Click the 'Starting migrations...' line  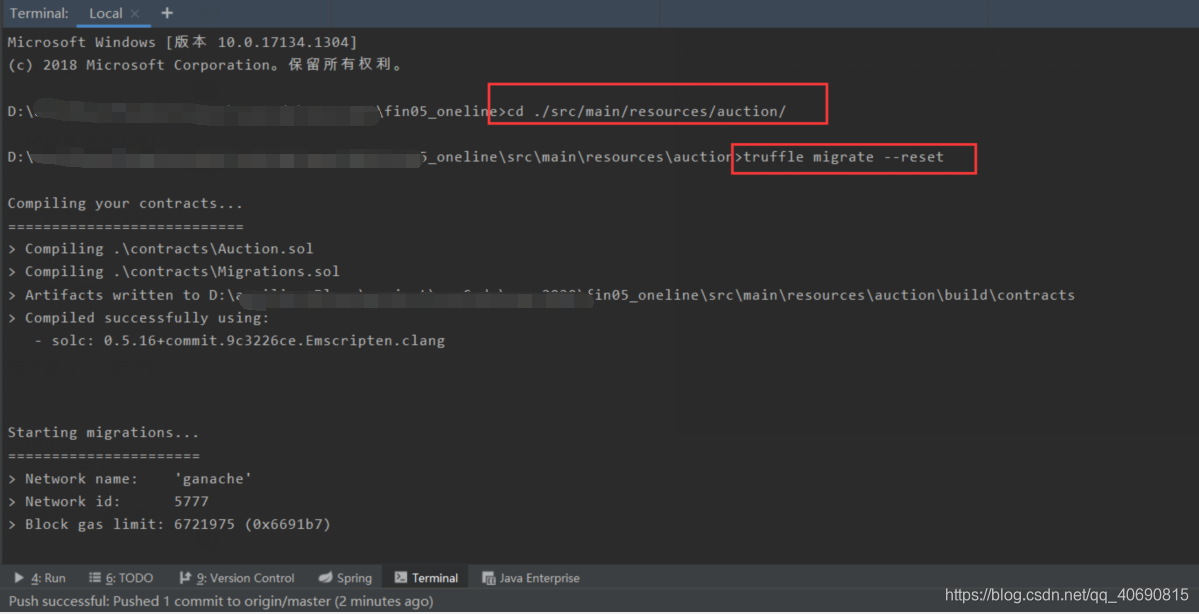point(103,433)
